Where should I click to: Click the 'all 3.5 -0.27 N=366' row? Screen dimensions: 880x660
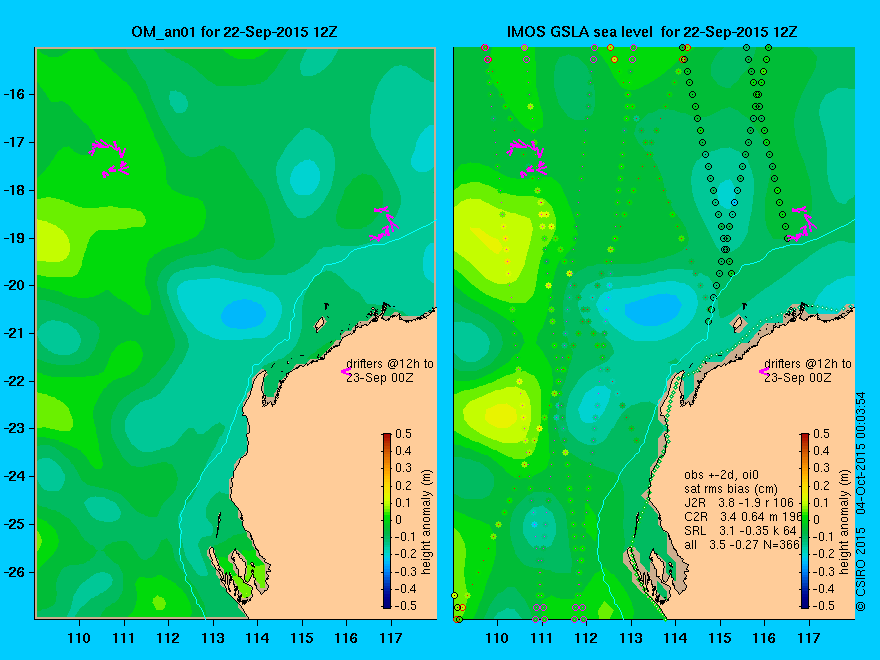(741, 545)
